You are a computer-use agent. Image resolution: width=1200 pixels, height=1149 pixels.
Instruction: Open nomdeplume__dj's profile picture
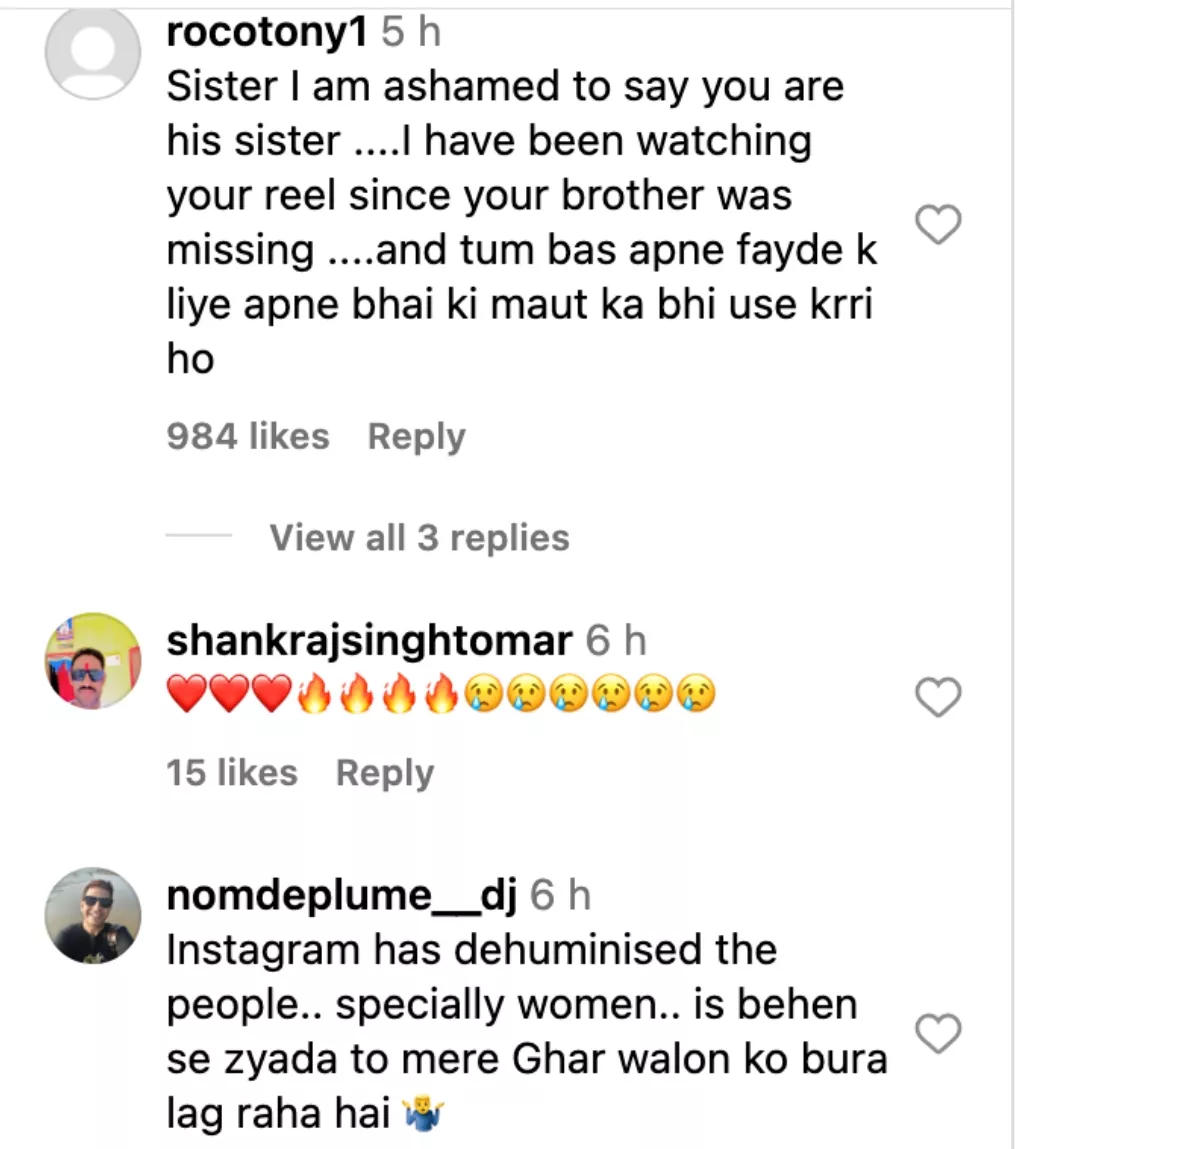[x=93, y=915]
